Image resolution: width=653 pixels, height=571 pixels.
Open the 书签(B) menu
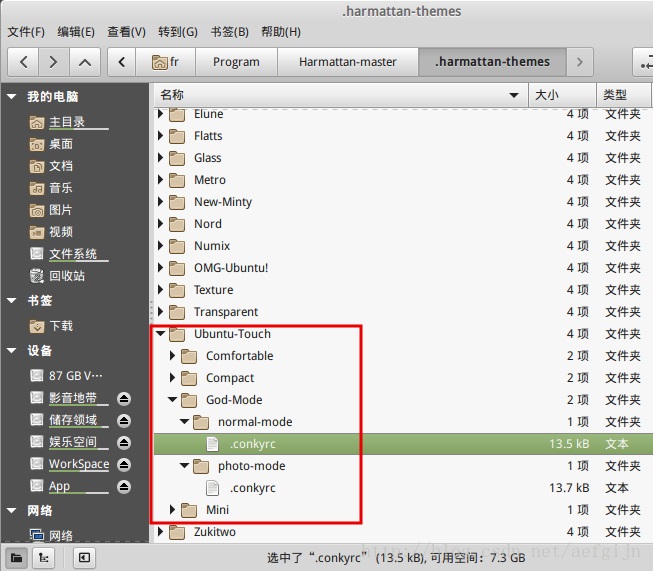[x=229, y=32]
